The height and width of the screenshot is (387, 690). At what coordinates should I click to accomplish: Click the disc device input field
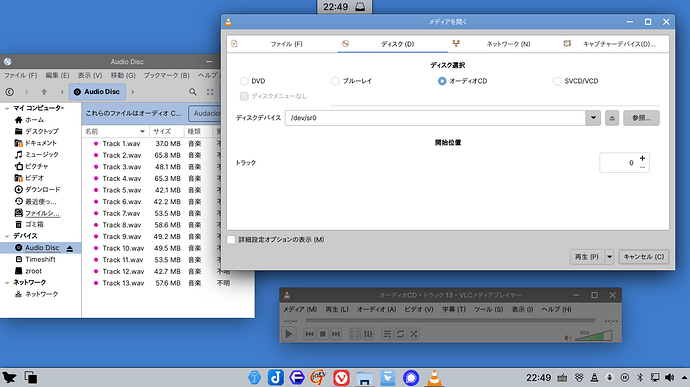coord(435,118)
